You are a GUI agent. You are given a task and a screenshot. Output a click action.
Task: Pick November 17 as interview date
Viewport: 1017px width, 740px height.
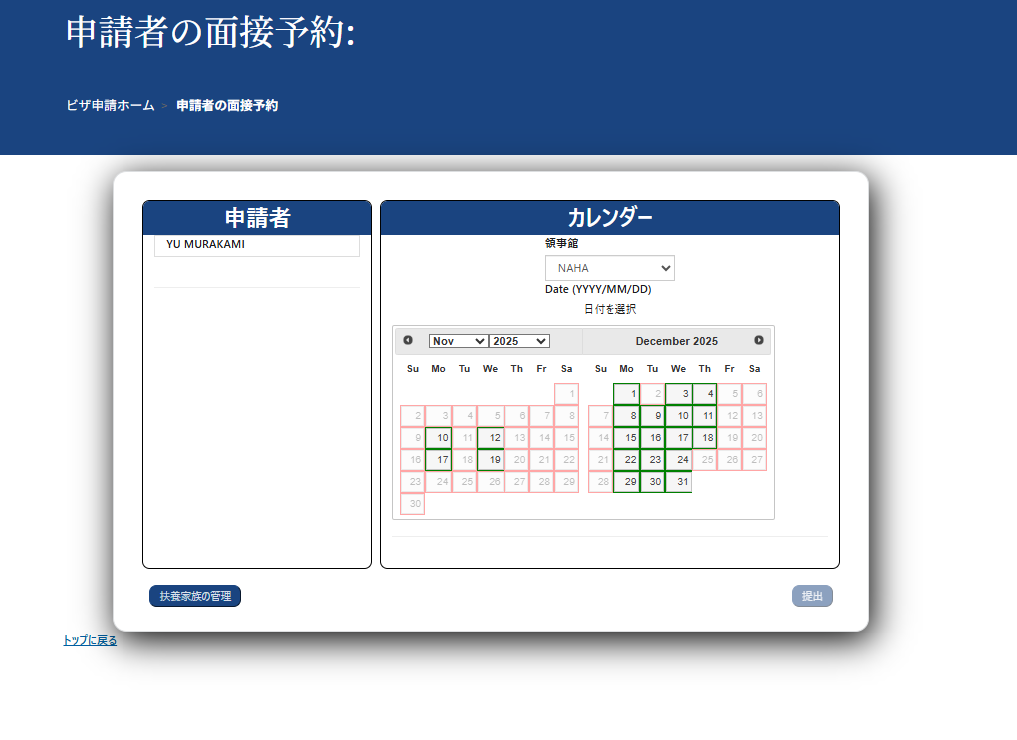(439, 460)
